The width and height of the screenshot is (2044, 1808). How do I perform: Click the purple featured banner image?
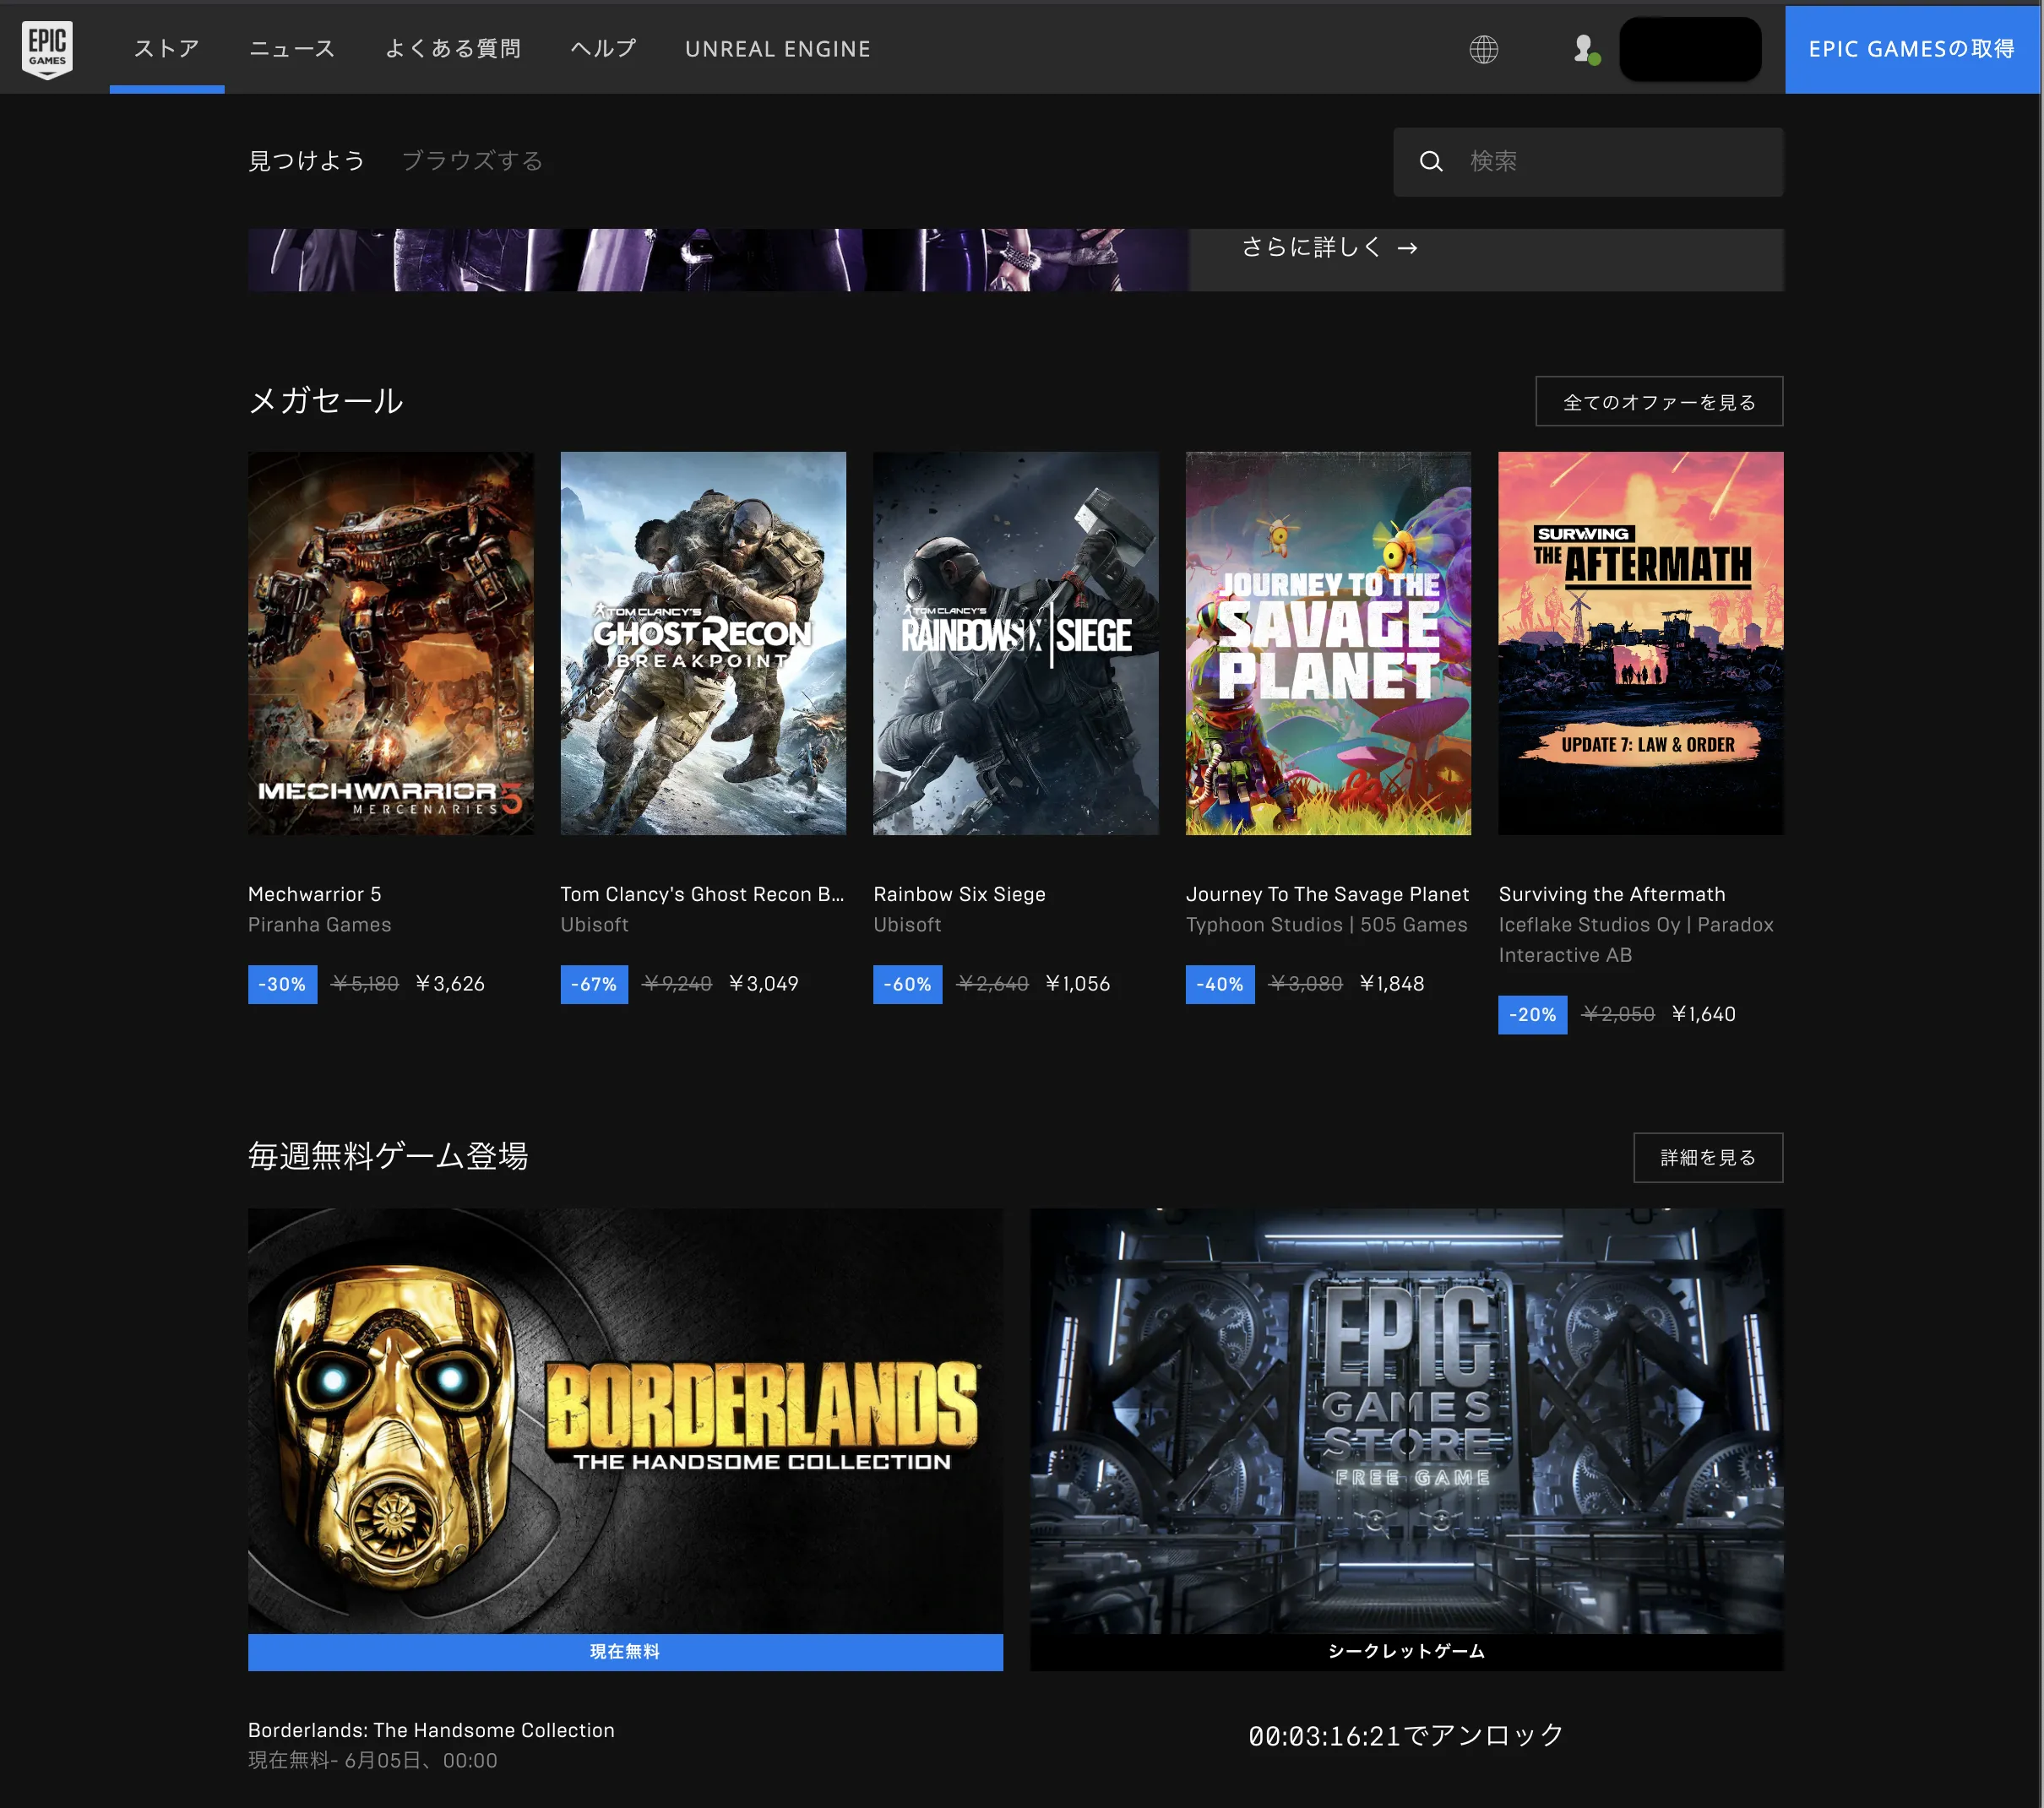click(718, 260)
